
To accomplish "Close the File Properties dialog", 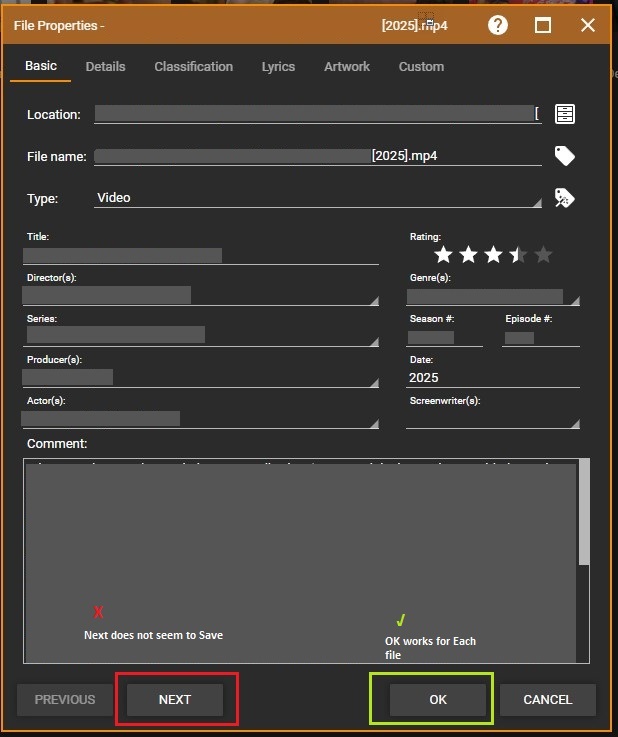I will point(588,25).
